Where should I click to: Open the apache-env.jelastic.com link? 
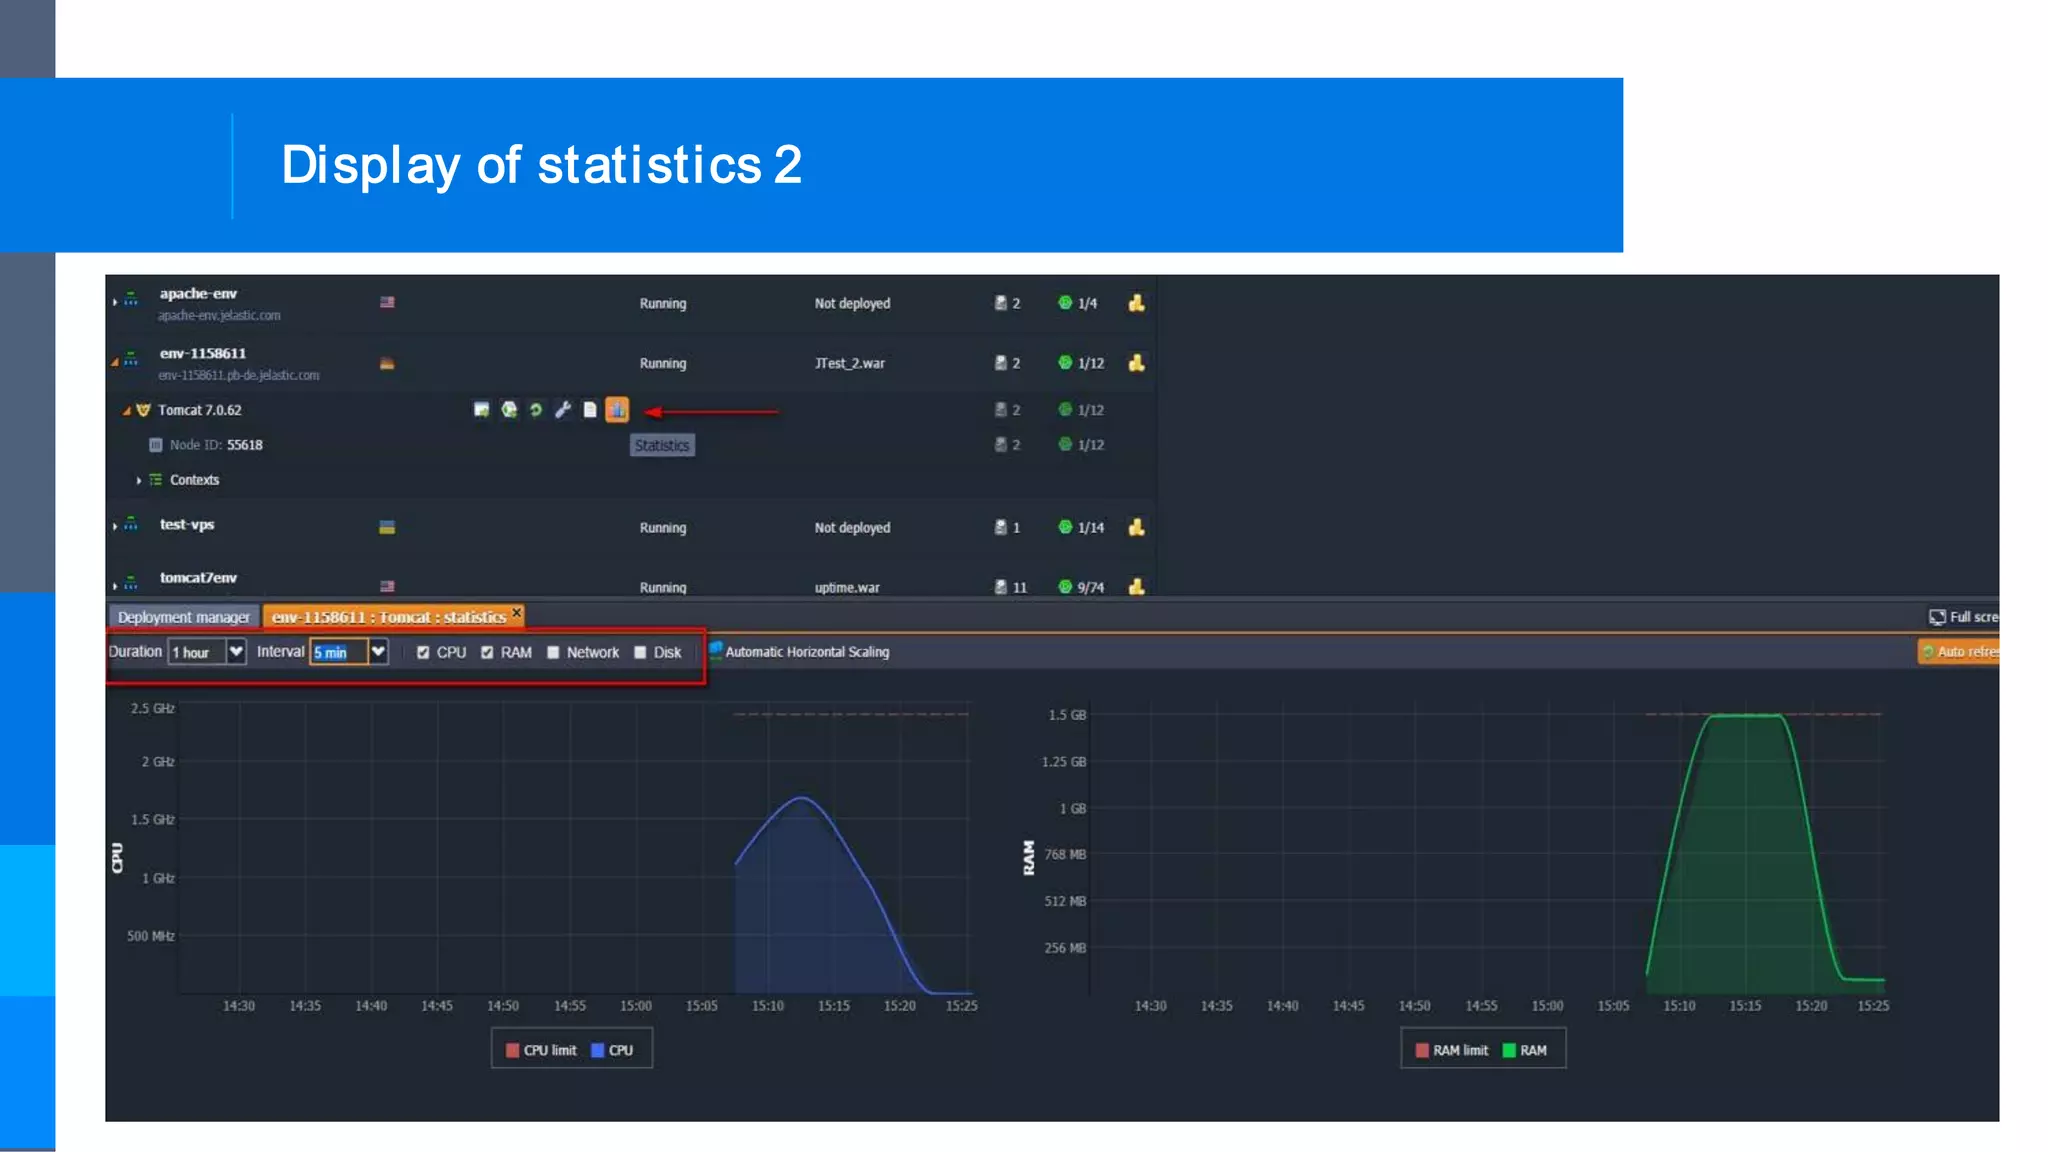point(219,315)
